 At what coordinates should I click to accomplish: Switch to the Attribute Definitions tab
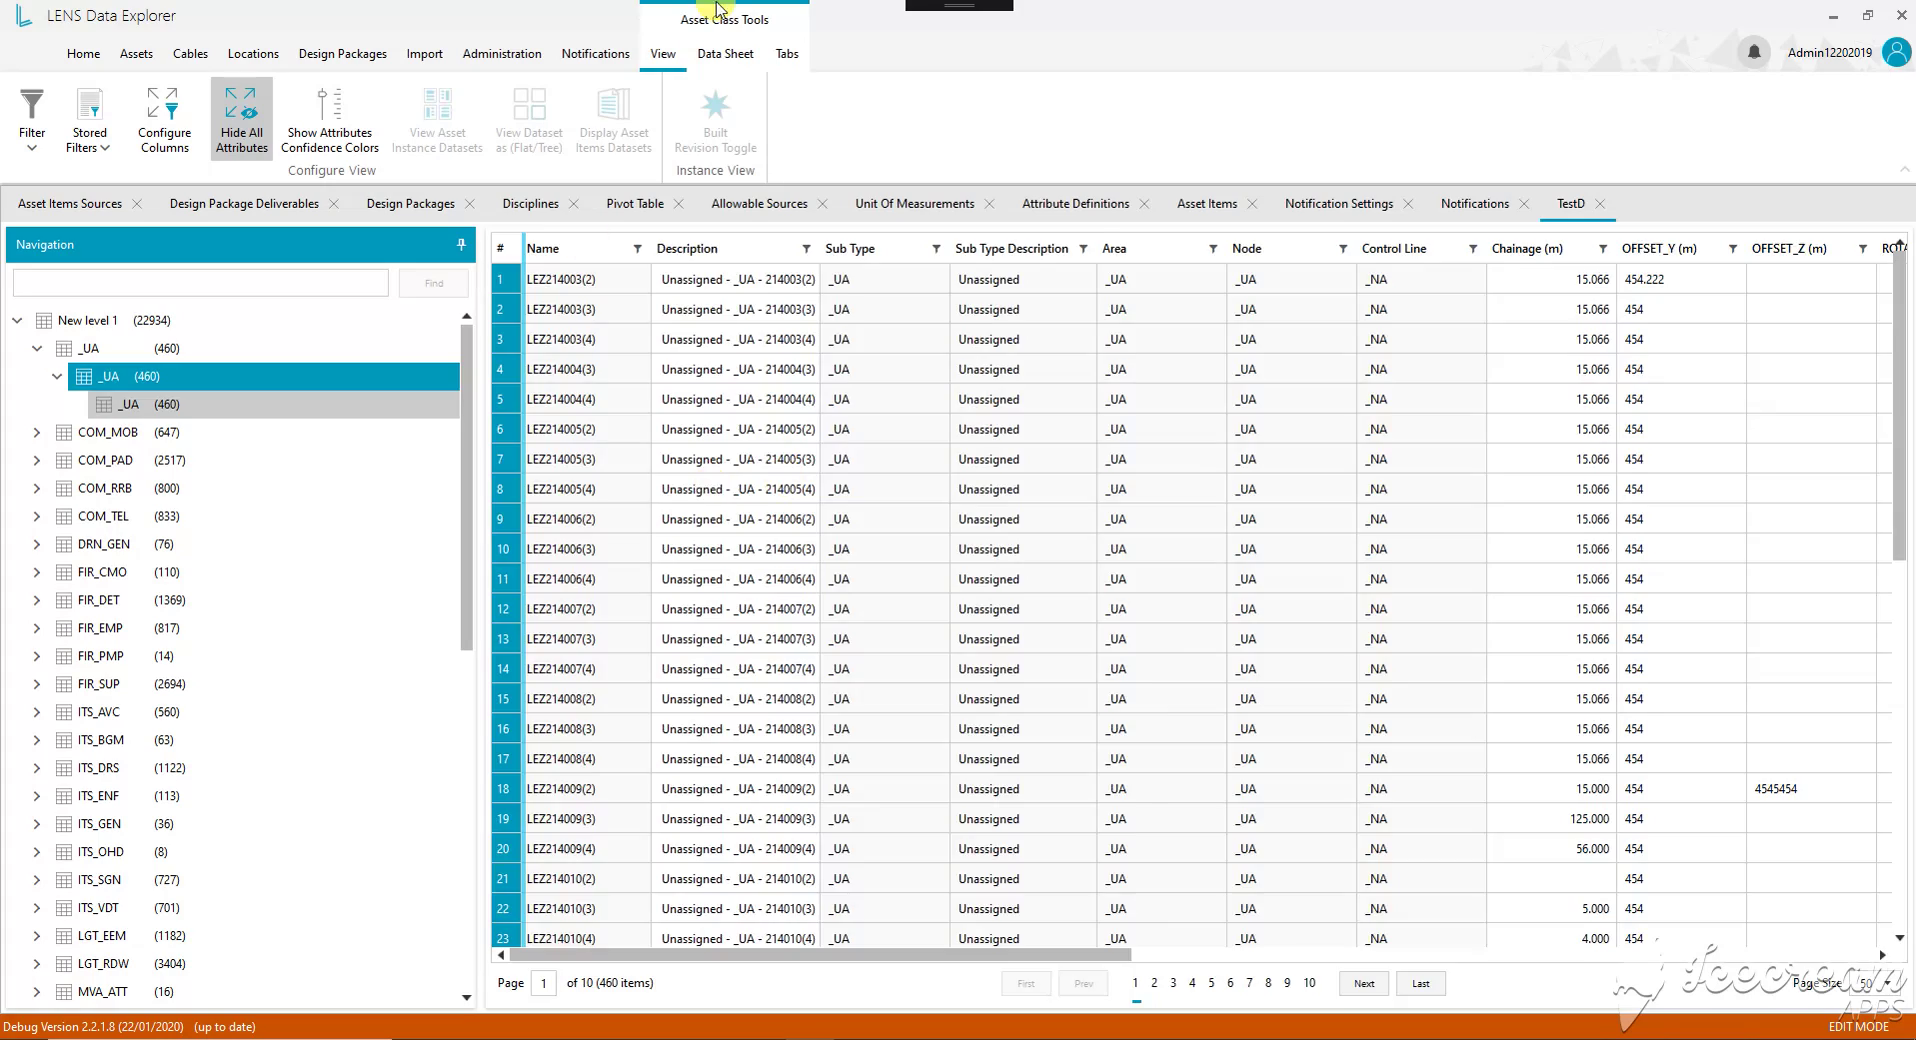point(1075,204)
